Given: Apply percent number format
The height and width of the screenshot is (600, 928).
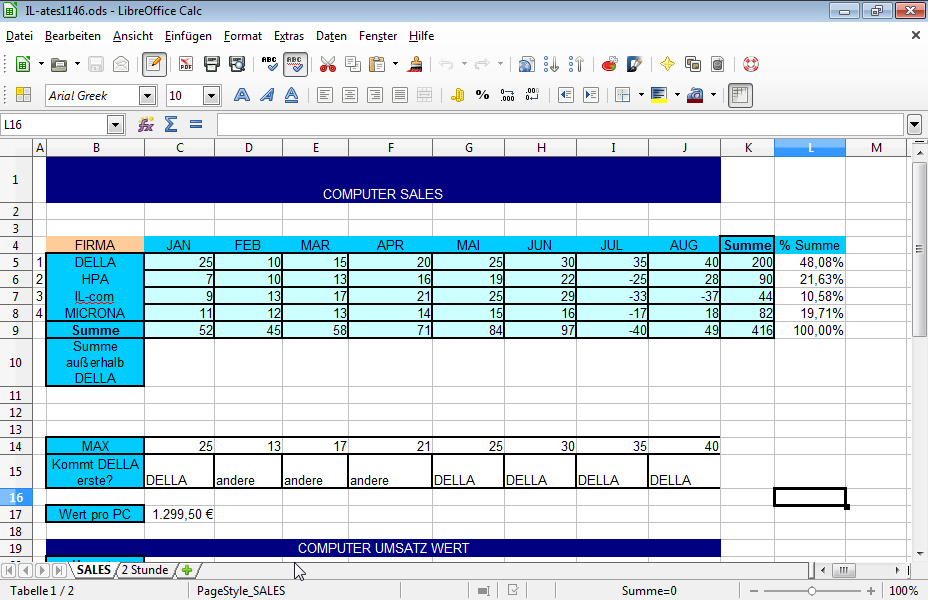Looking at the screenshot, I should 482,95.
